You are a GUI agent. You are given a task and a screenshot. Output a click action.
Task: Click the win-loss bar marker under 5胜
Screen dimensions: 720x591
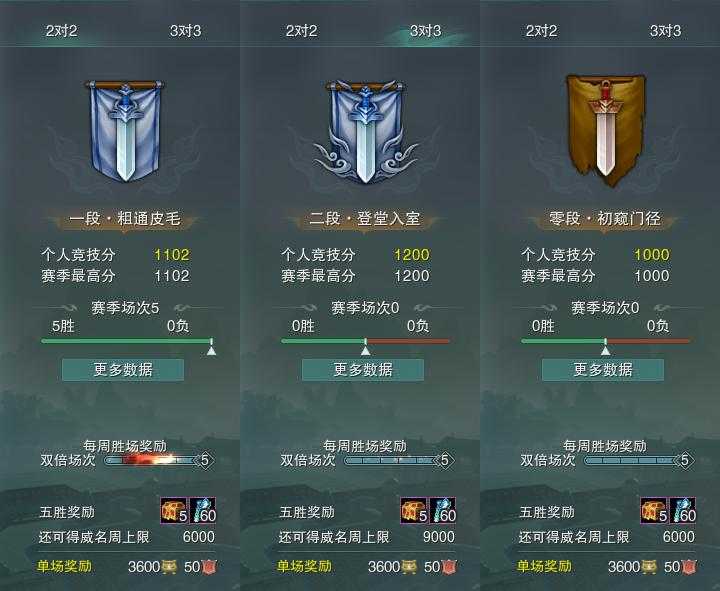(211, 351)
